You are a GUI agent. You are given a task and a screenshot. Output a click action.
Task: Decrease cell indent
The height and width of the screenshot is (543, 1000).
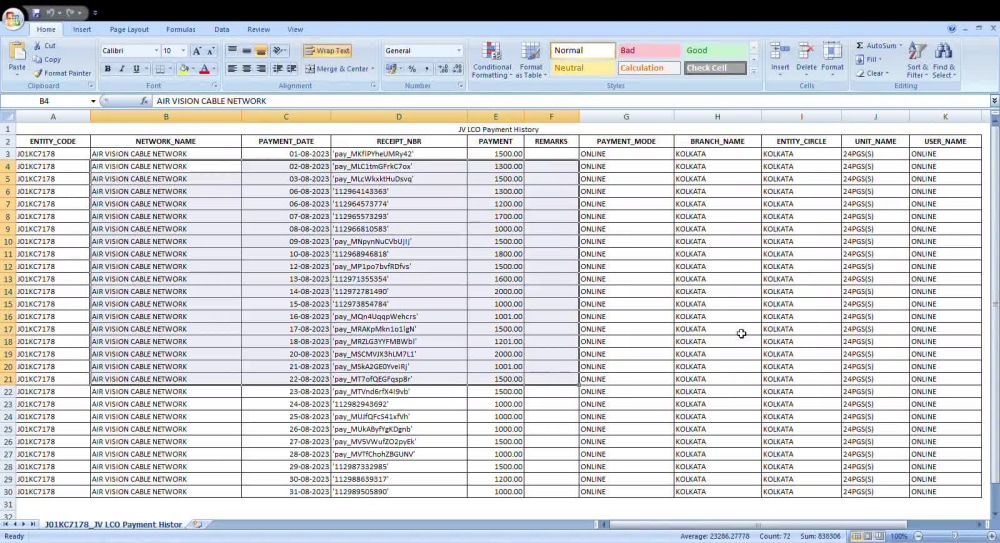[277, 68]
